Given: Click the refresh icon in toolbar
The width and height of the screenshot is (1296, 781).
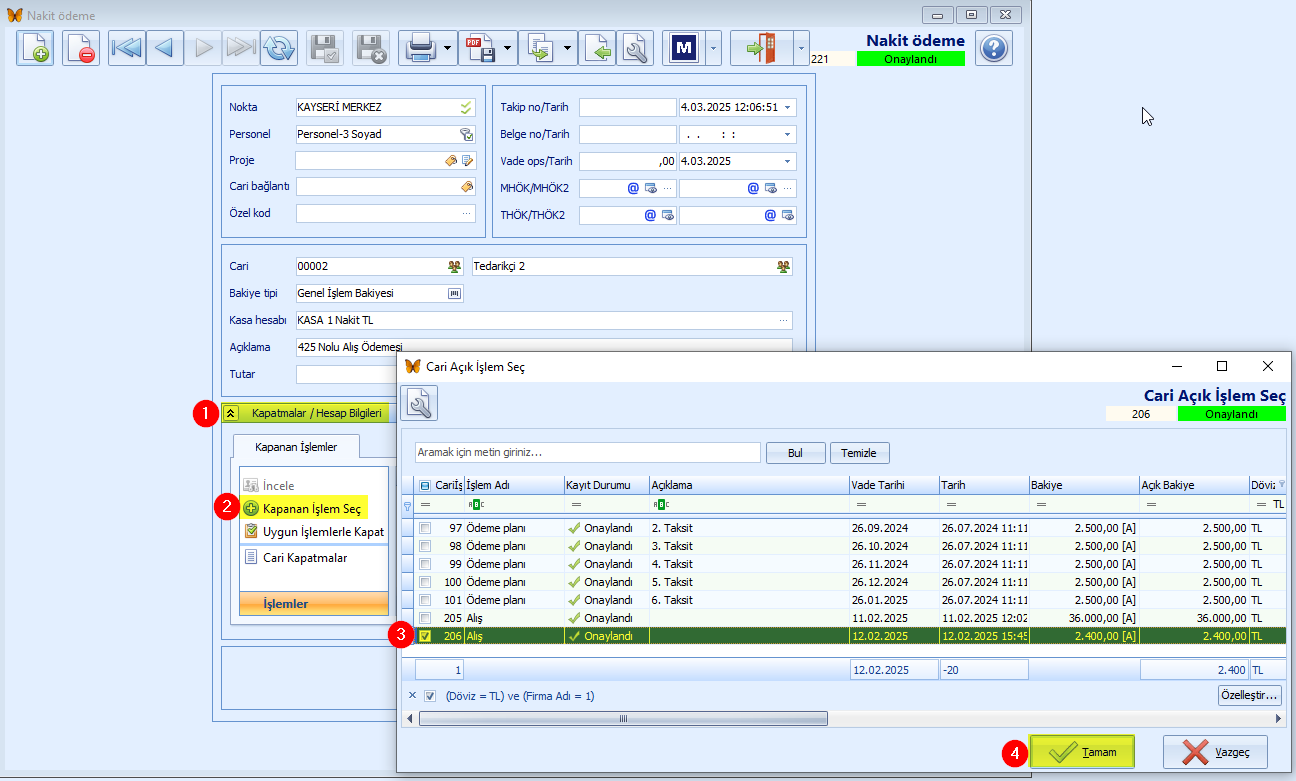Looking at the screenshot, I should 279,48.
